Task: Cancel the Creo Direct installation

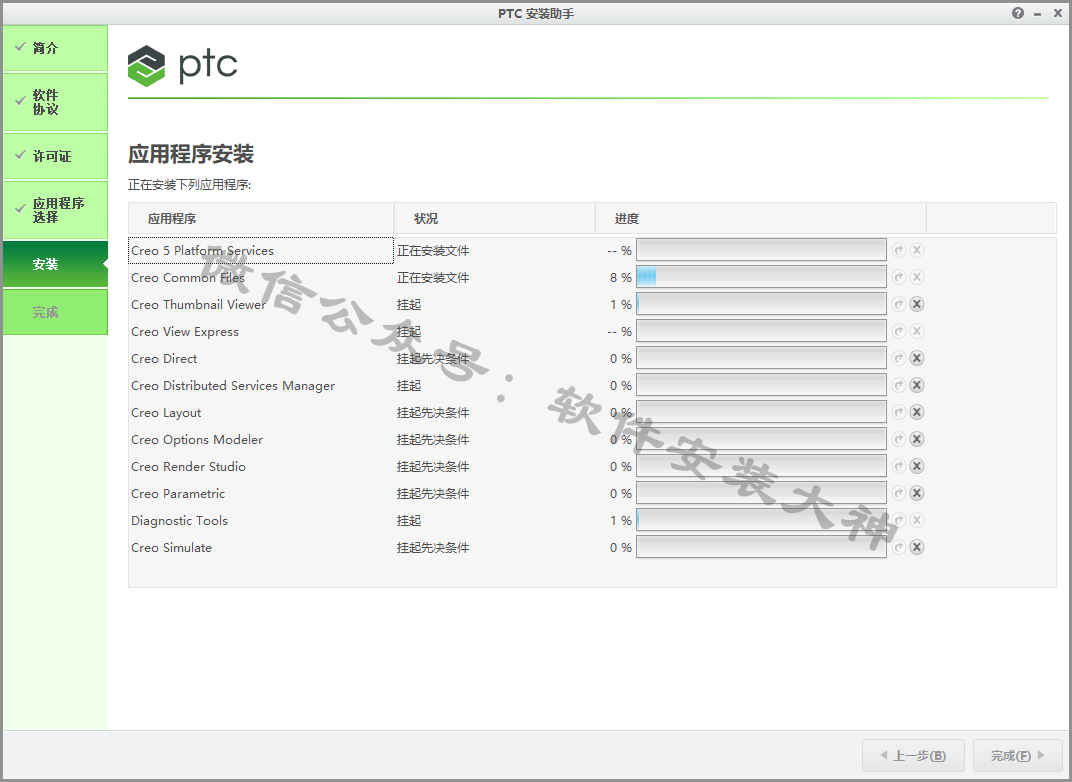Action: (x=917, y=358)
